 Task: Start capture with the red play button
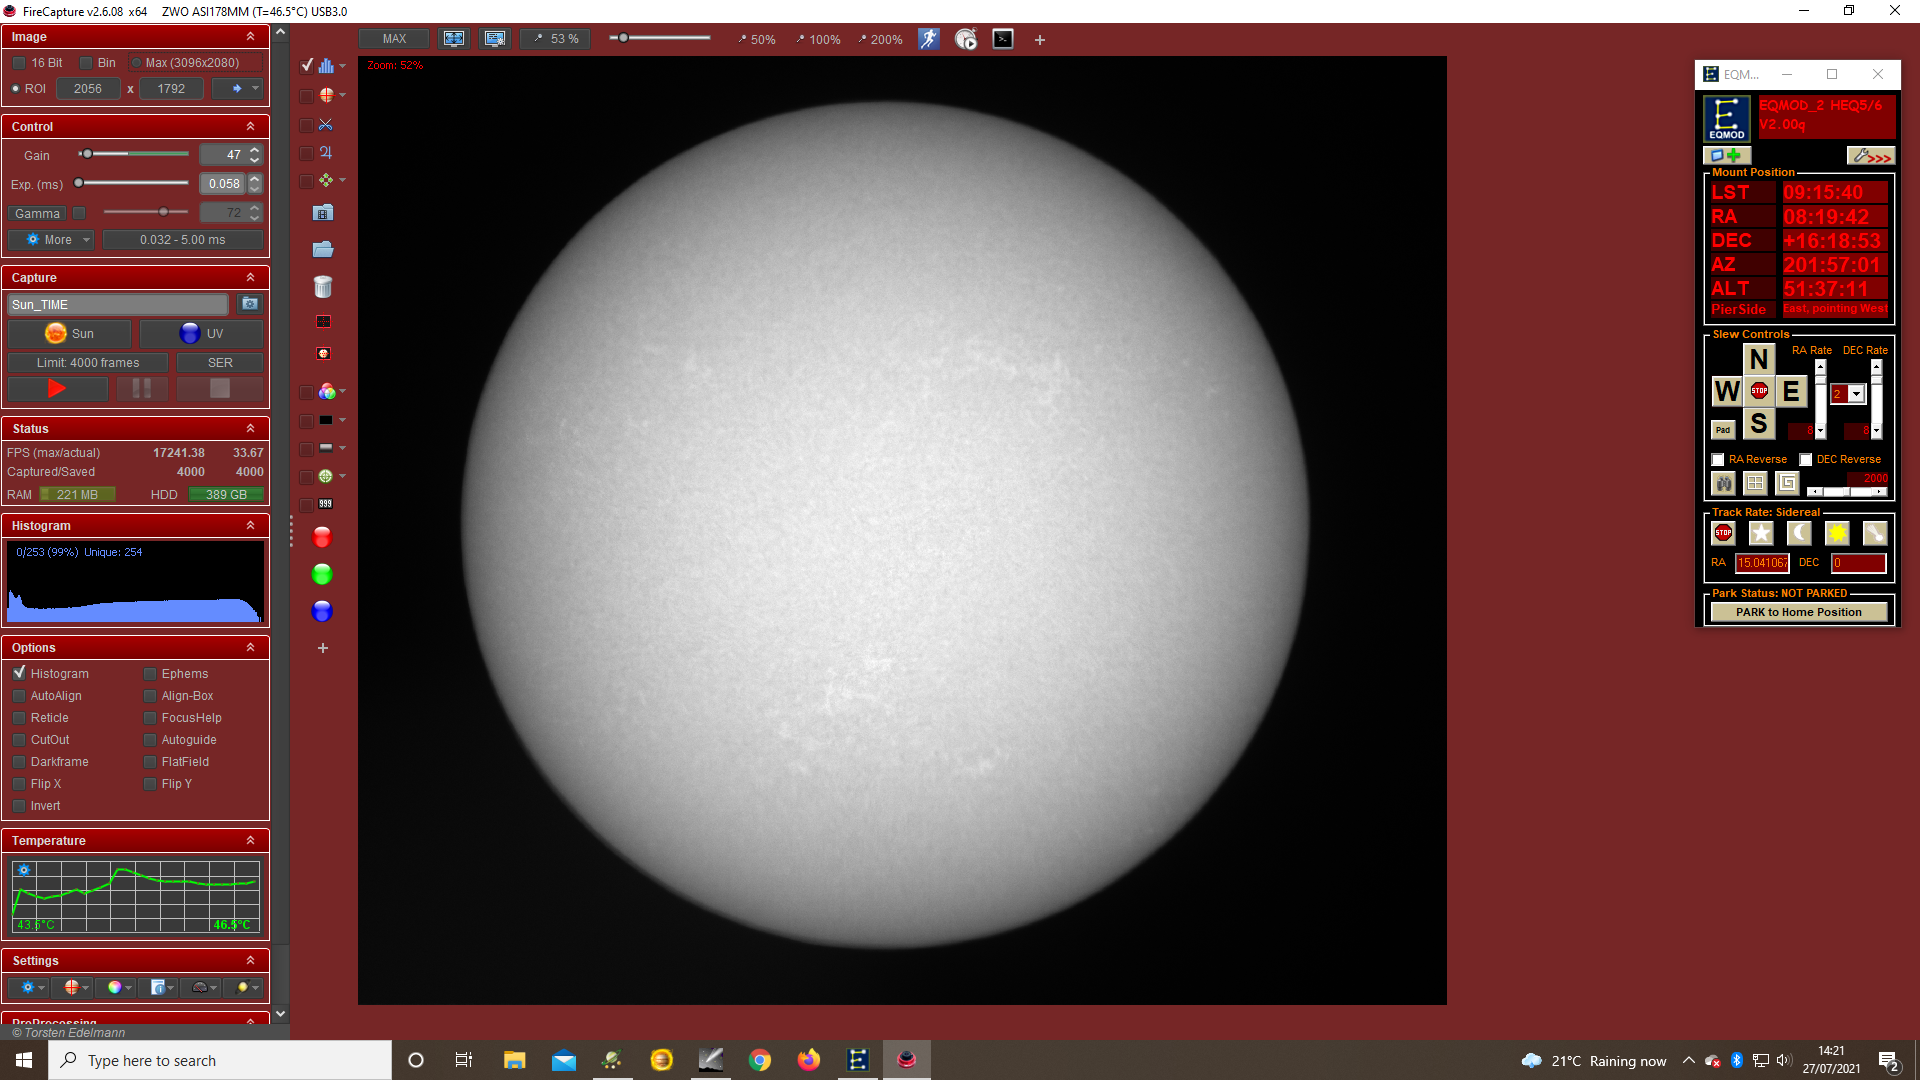tap(58, 389)
